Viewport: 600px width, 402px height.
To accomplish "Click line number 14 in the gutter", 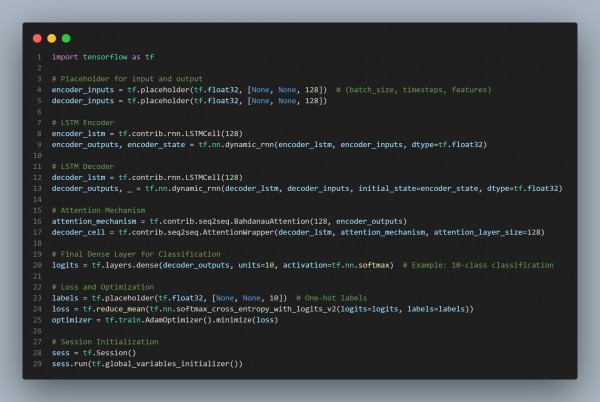I will [37, 200].
